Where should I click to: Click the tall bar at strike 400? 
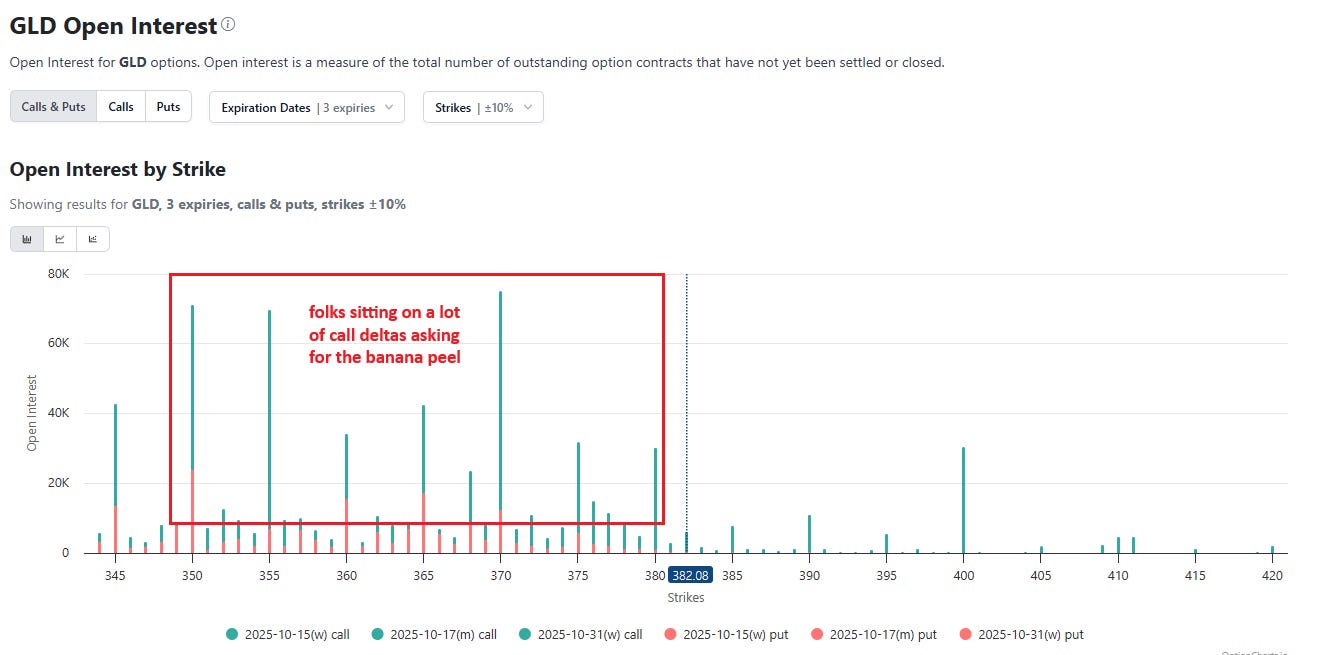coord(963,500)
